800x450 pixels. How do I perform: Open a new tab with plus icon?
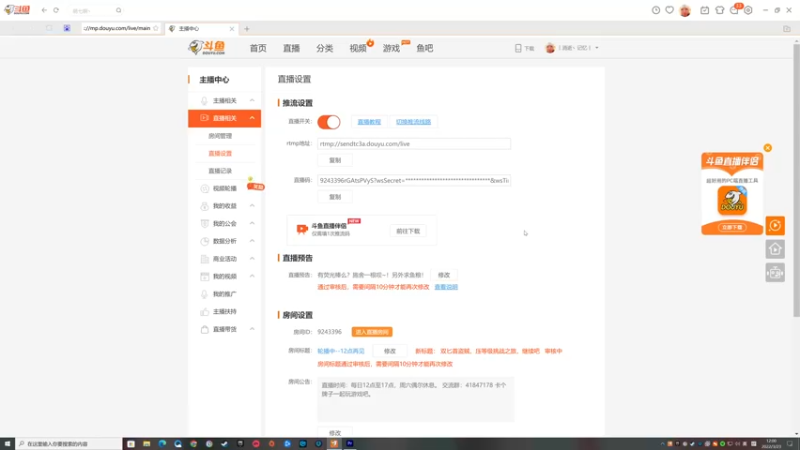click(246, 29)
